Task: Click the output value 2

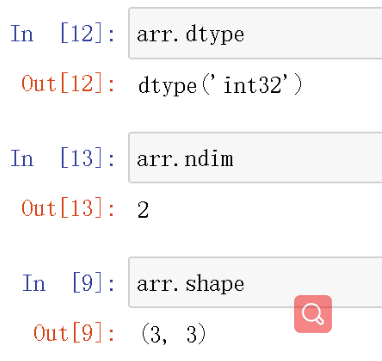Action: [143, 210]
